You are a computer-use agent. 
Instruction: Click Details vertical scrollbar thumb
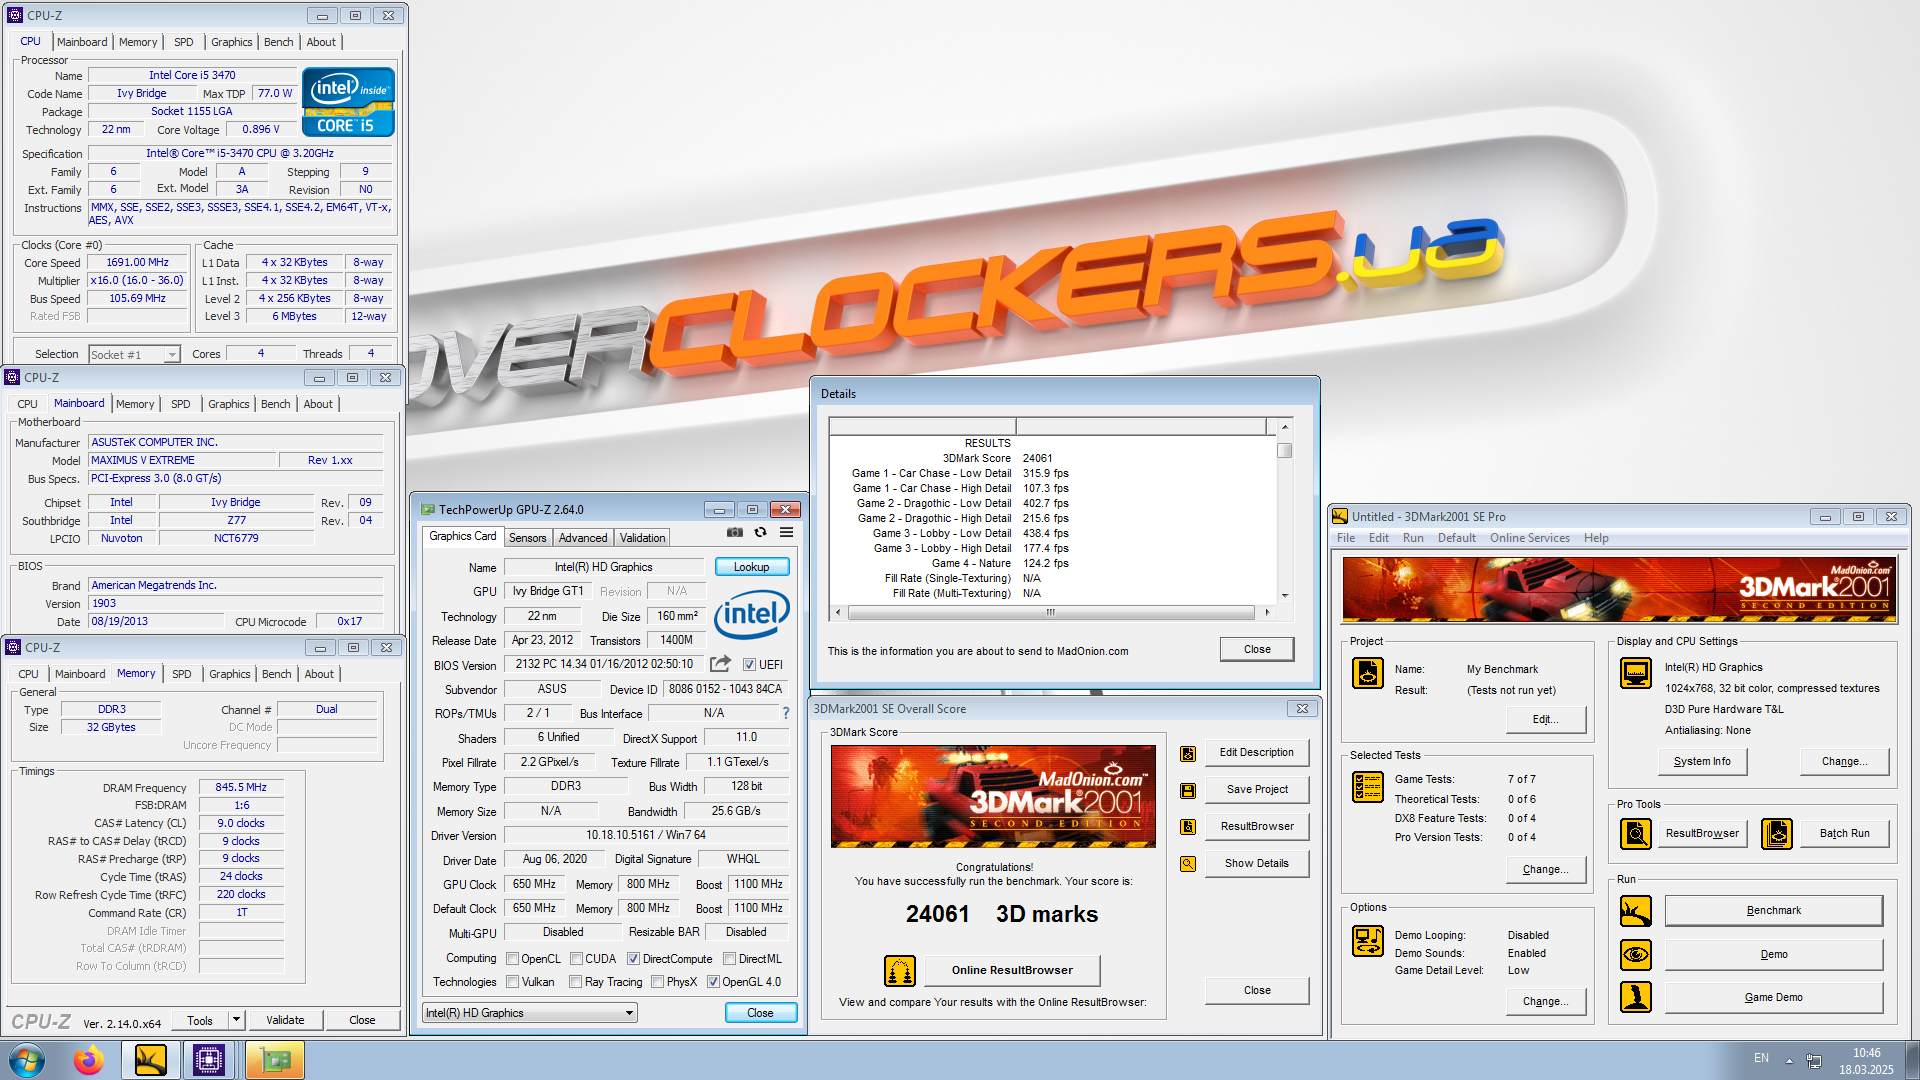[1285, 451]
